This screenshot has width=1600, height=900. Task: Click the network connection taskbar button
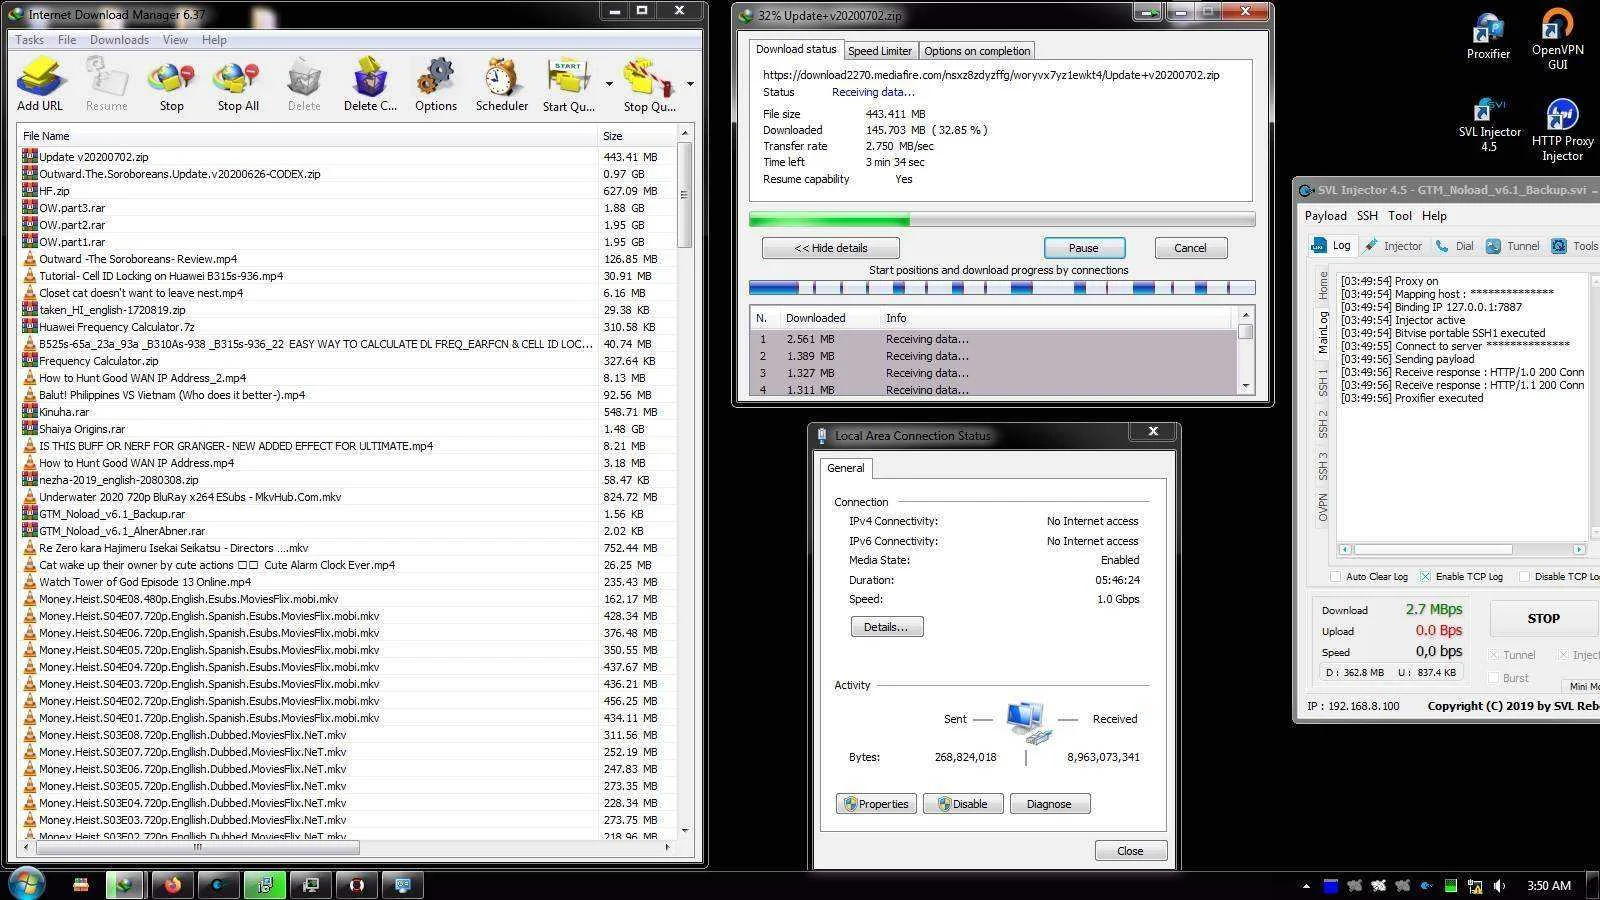tap(402, 885)
